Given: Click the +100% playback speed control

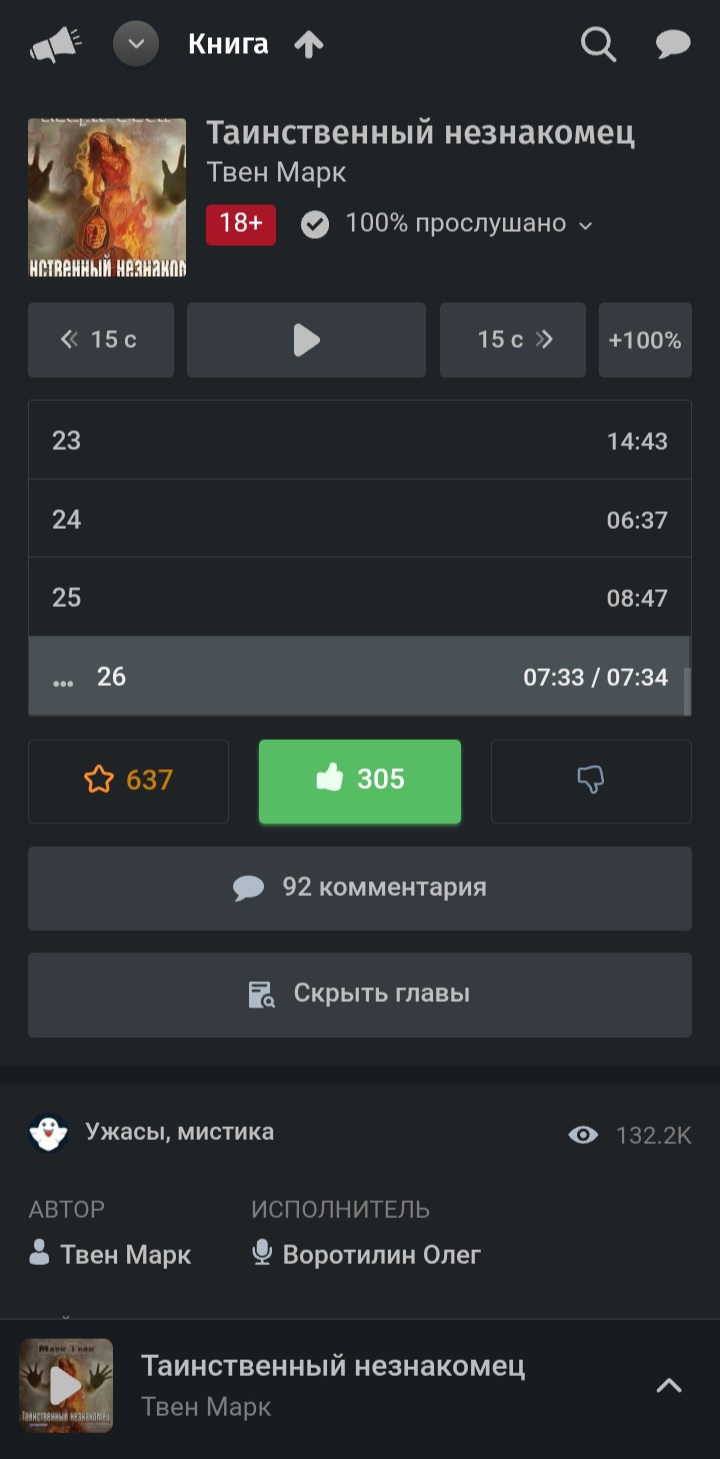Looking at the screenshot, I should (x=645, y=340).
